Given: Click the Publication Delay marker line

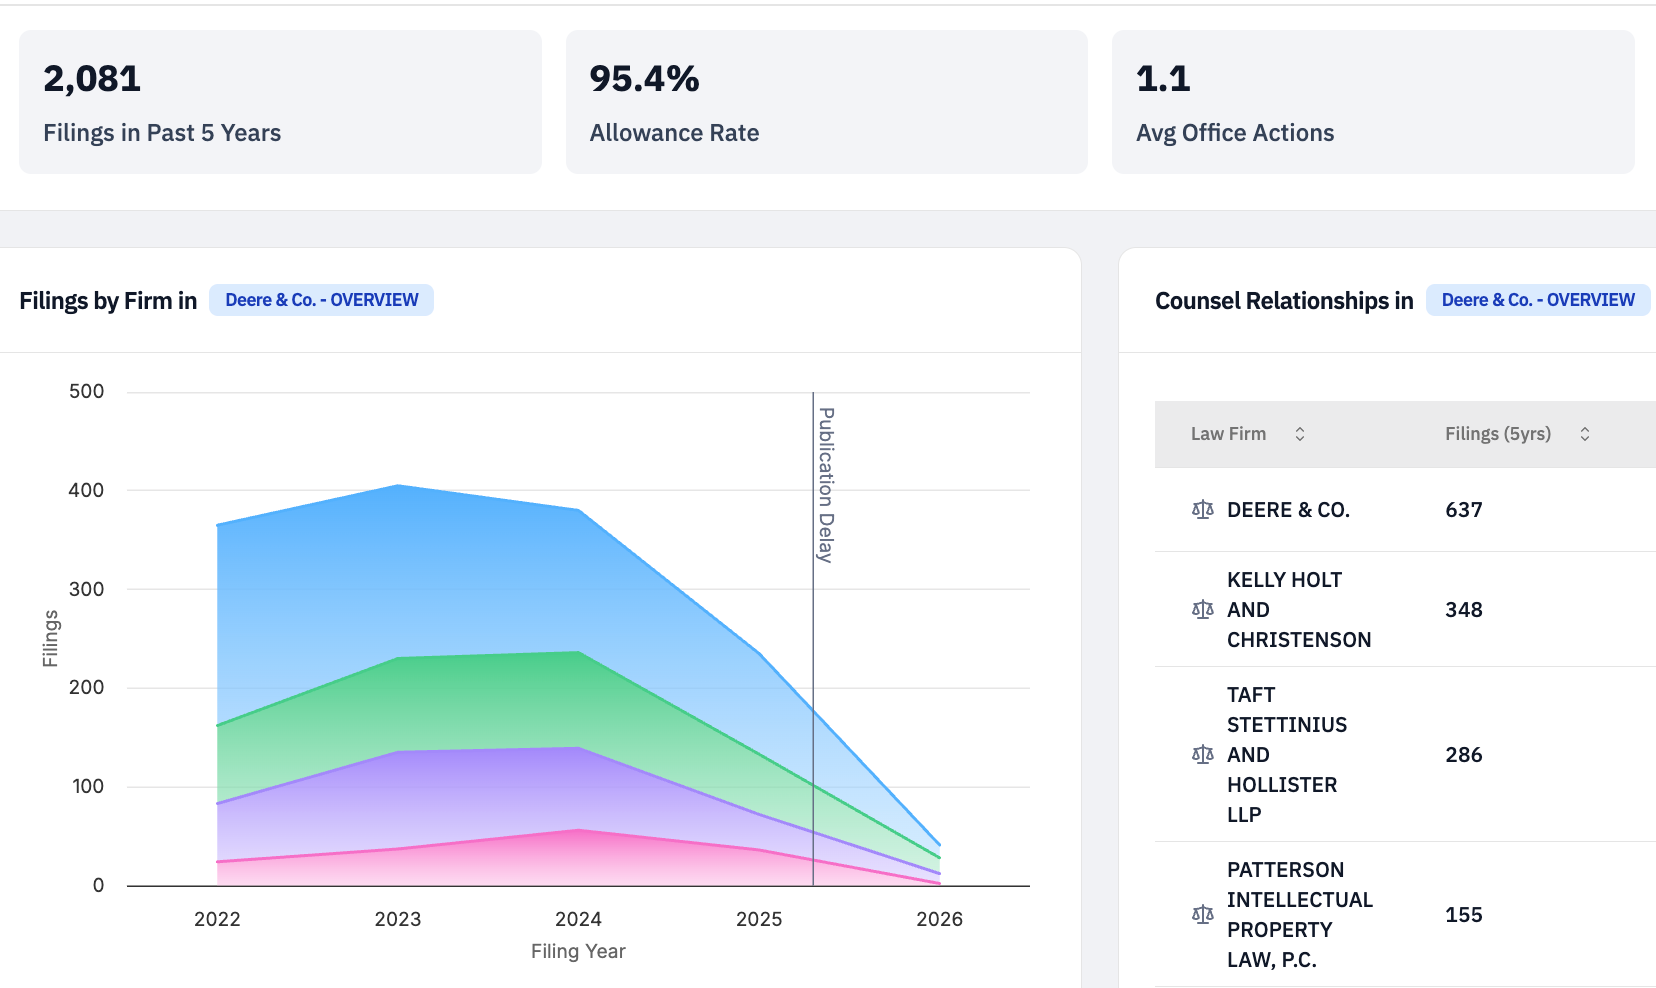Looking at the screenshot, I should pyautogui.click(x=813, y=640).
